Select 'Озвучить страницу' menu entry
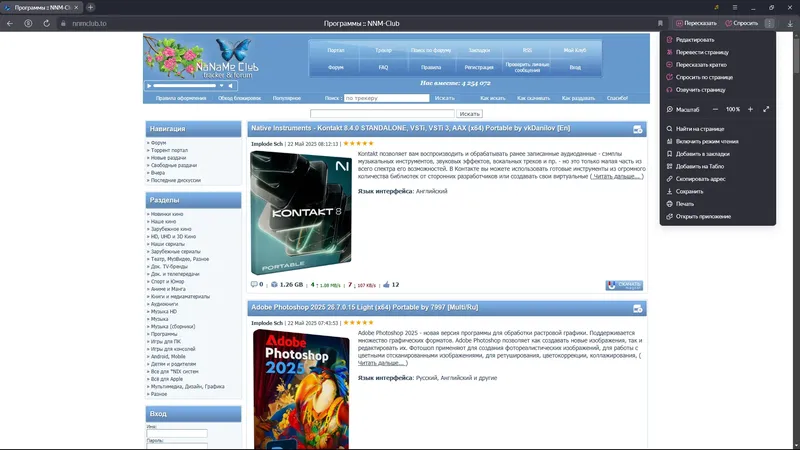The width and height of the screenshot is (800, 450). [717, 90]
